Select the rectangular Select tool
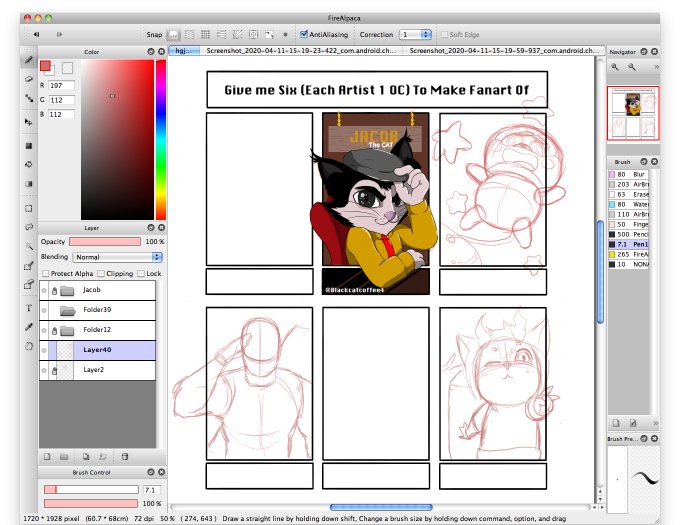 tap(29, 208)
